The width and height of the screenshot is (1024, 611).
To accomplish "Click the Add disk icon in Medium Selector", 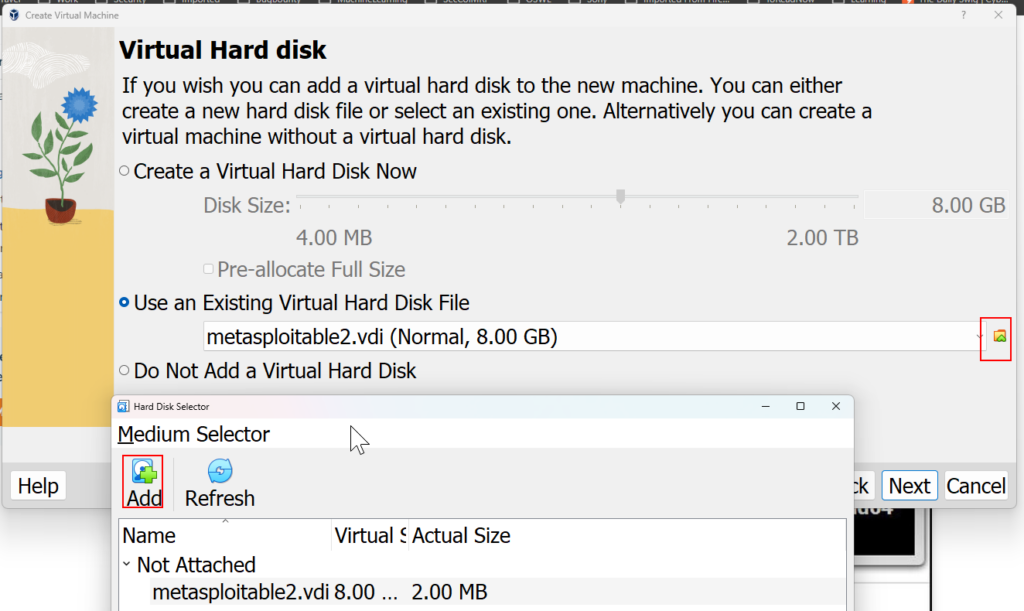I will pyautogui.click(x=144, y=471).
